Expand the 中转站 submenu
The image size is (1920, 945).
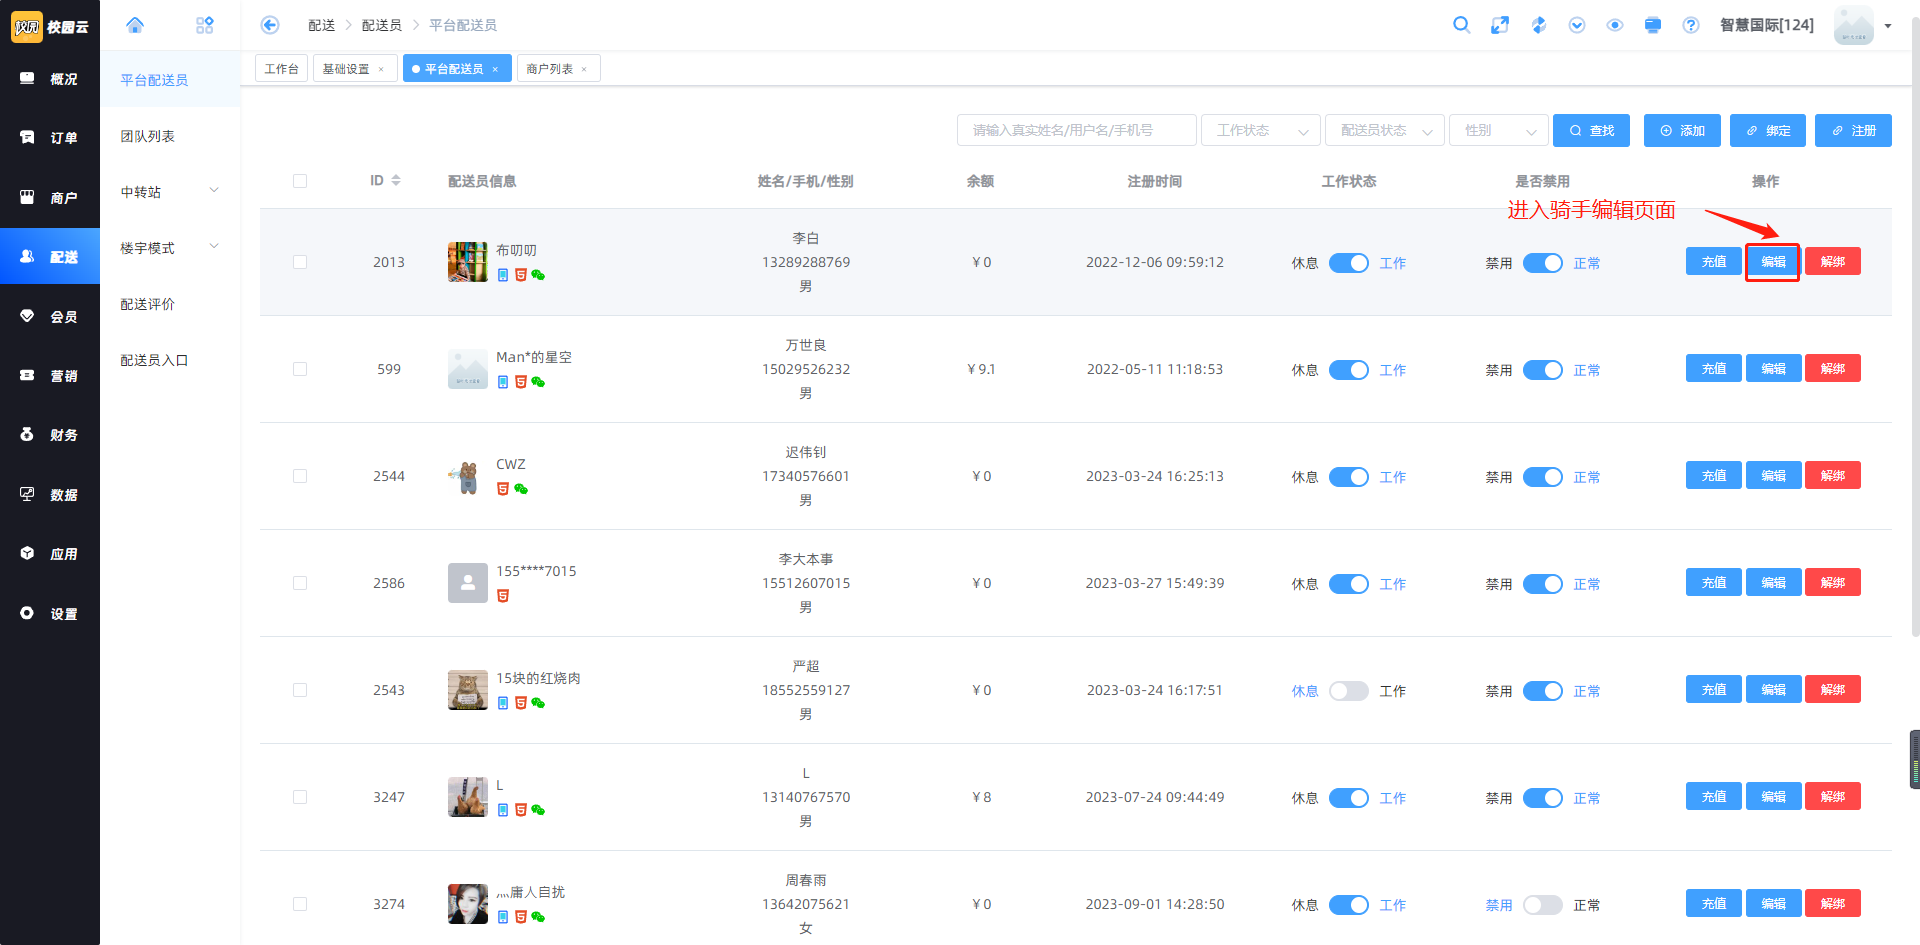pos(170,192)
